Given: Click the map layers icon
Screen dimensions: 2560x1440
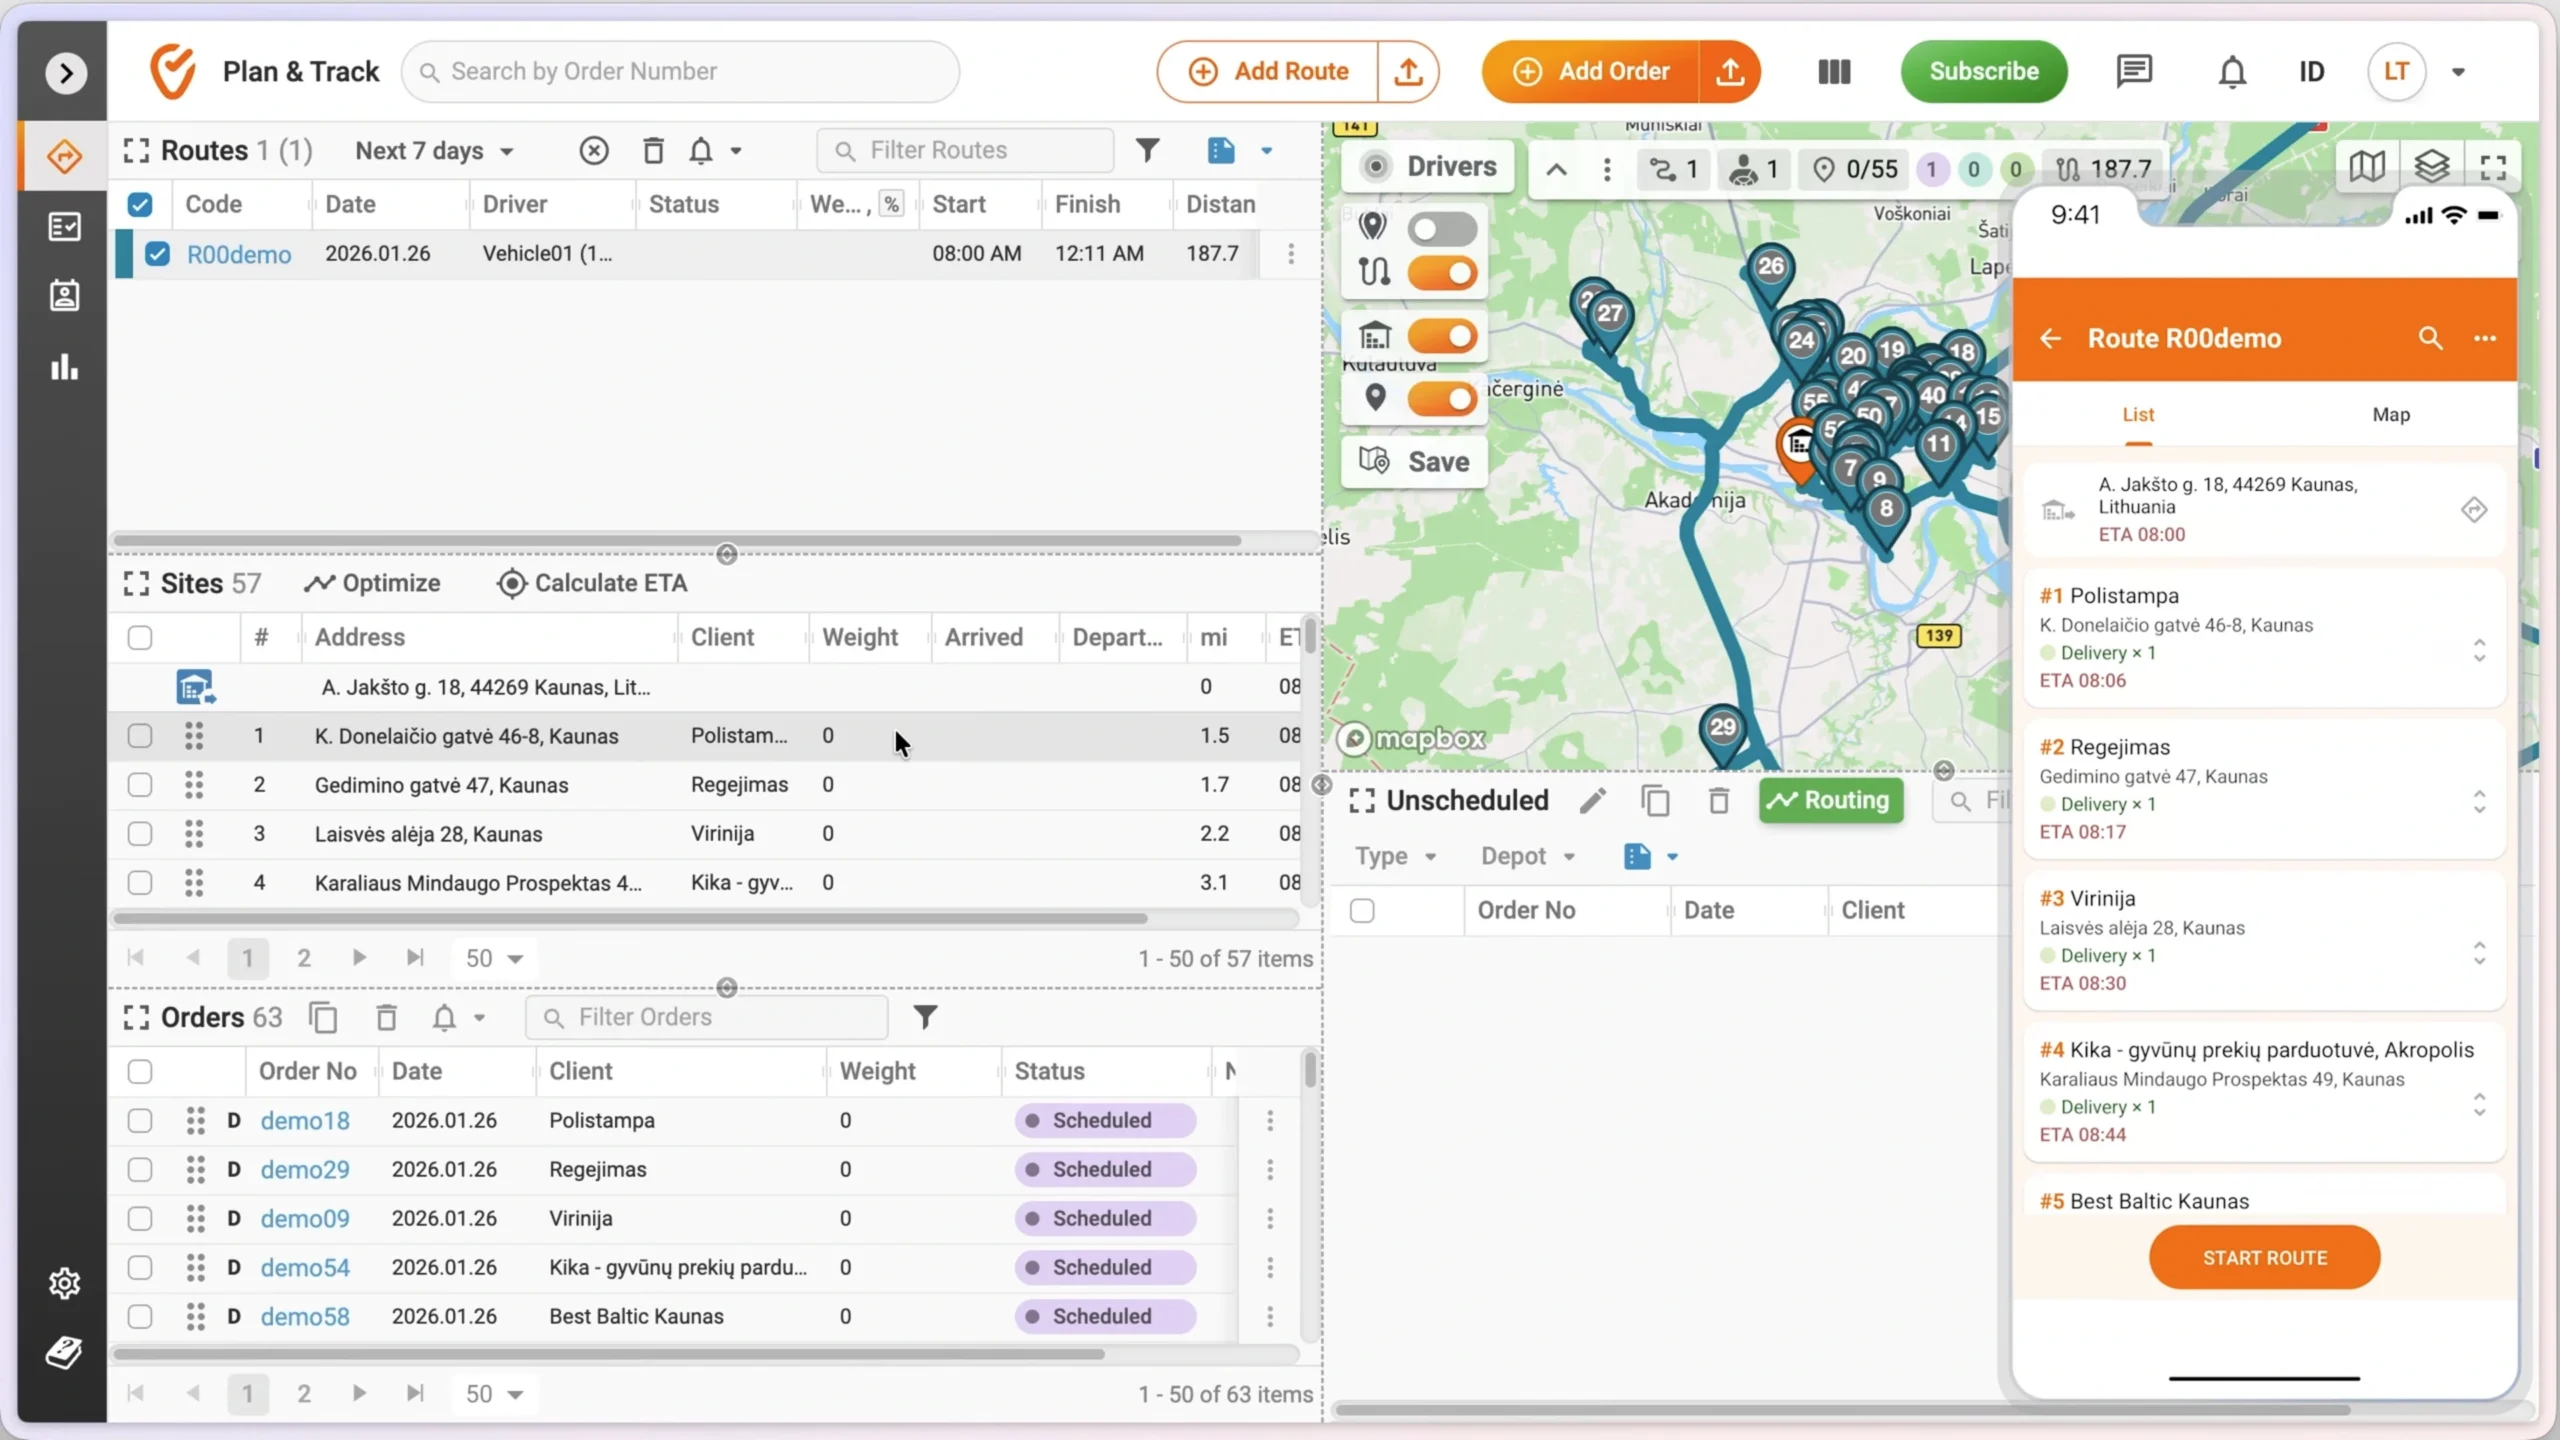Looking at the screenshot, I should [2431, 167].
